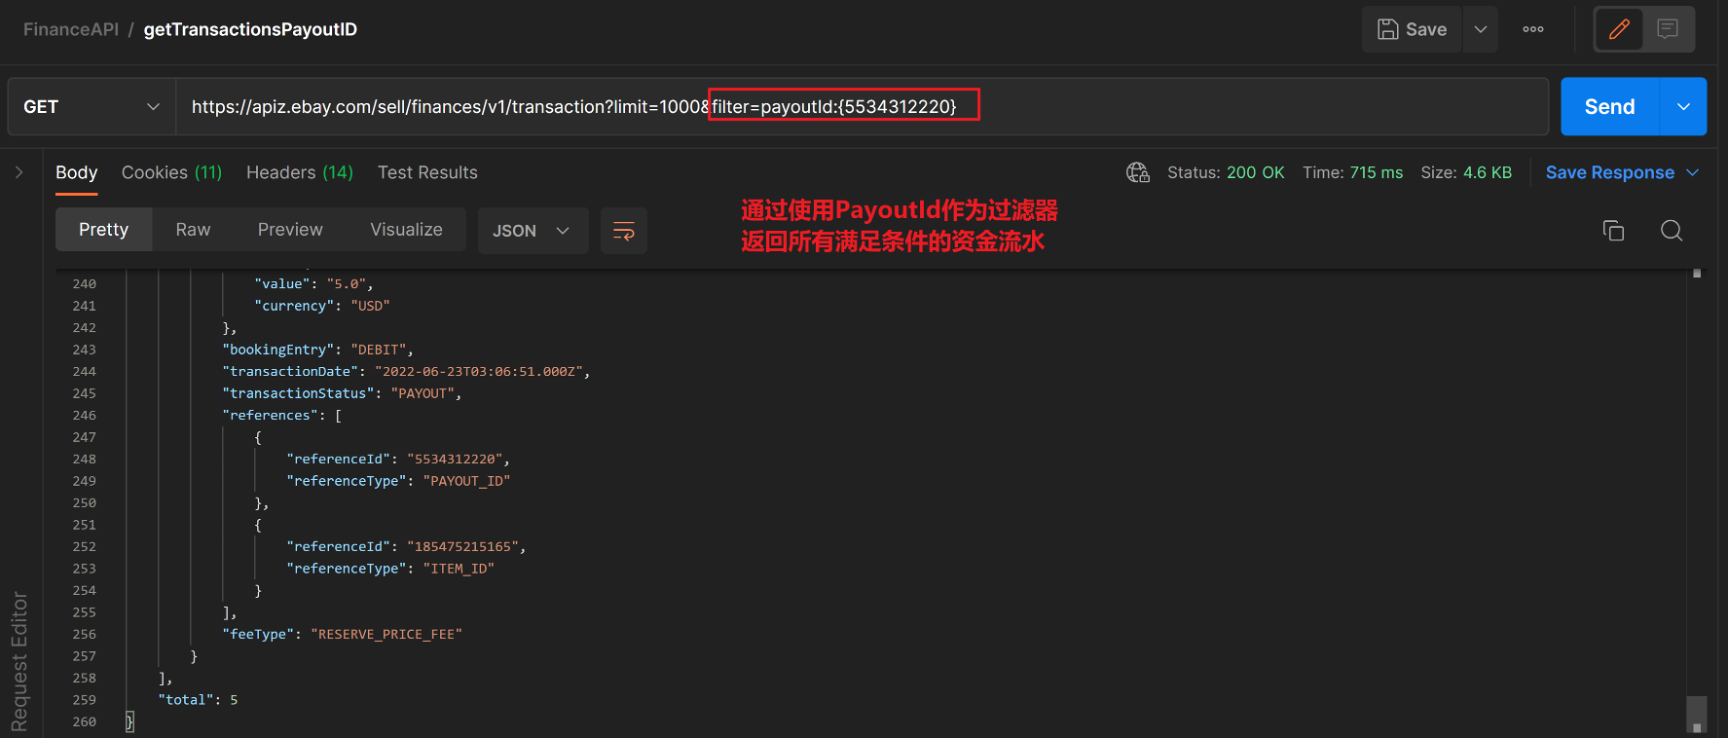Screen dimensions: 1728x740
Task: Expand the left sidebar chevron
Action: tap(19, 172)
